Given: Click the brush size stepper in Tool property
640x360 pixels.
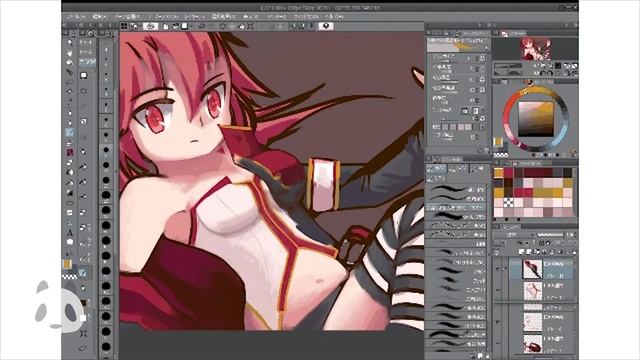Looking at the screenshot, I should click(477, 59).
